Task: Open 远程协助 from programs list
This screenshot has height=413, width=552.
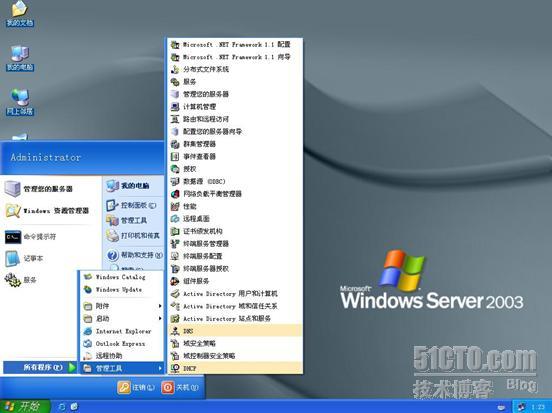Action: point(122,356)
